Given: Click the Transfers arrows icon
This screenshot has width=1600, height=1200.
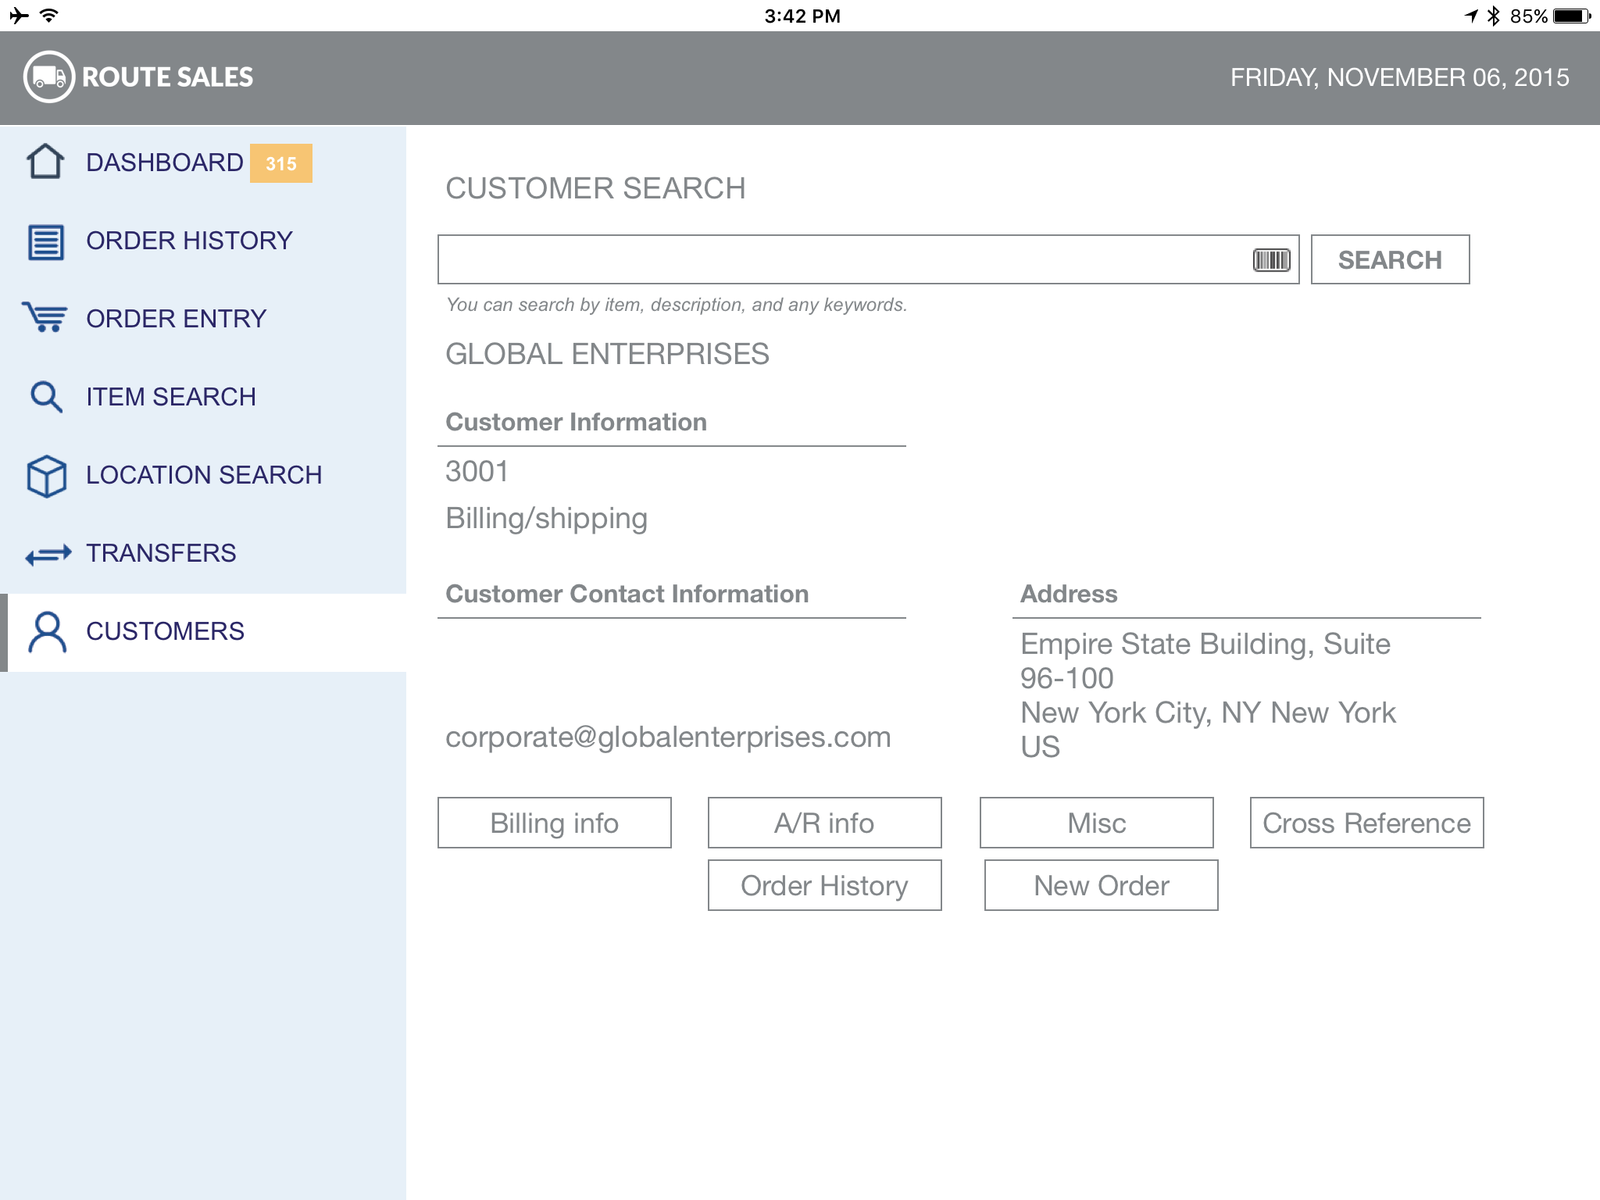Looking at the screenshot, I should click(x=48, y=554).
